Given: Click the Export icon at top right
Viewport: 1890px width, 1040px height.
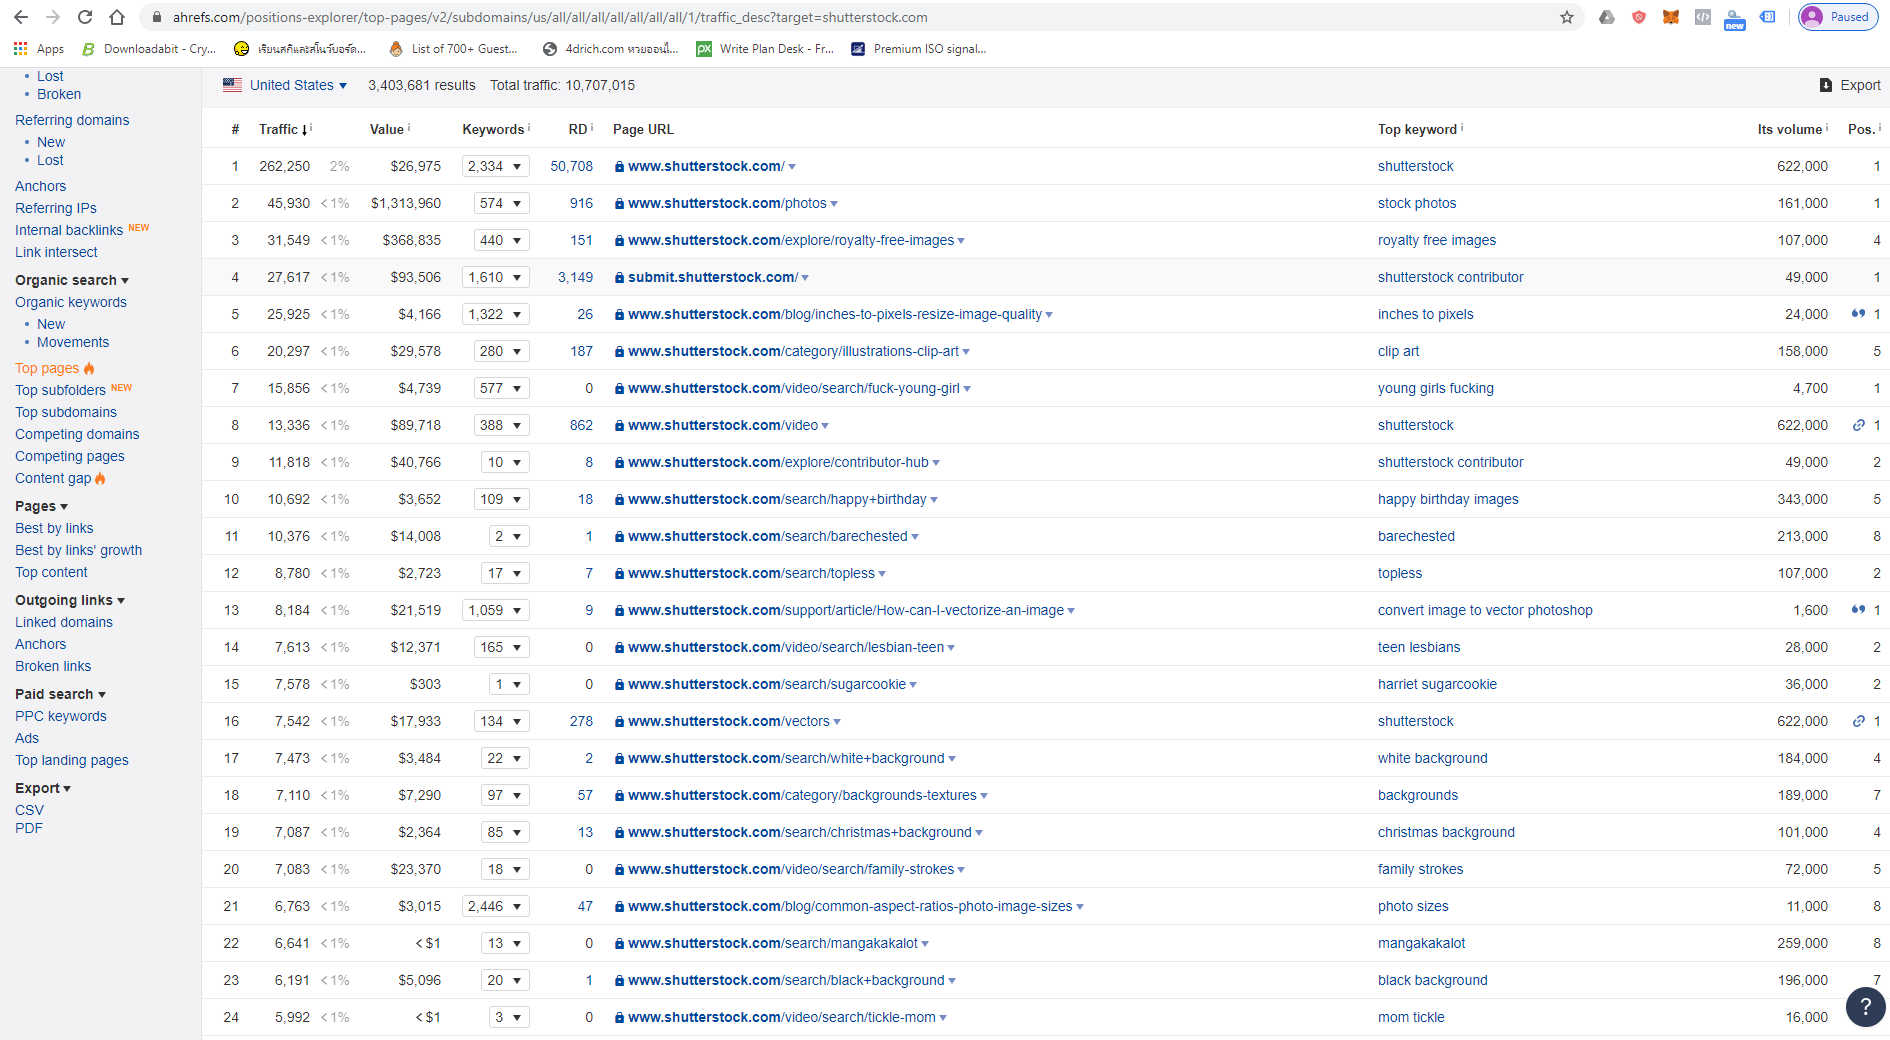Looking at the screenshot, I should click(x=1826, y=85).
